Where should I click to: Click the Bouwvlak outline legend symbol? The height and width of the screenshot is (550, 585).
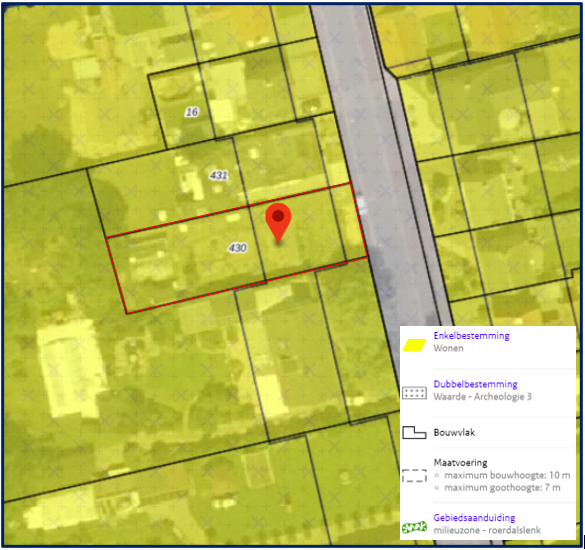(x=414, y=433)
